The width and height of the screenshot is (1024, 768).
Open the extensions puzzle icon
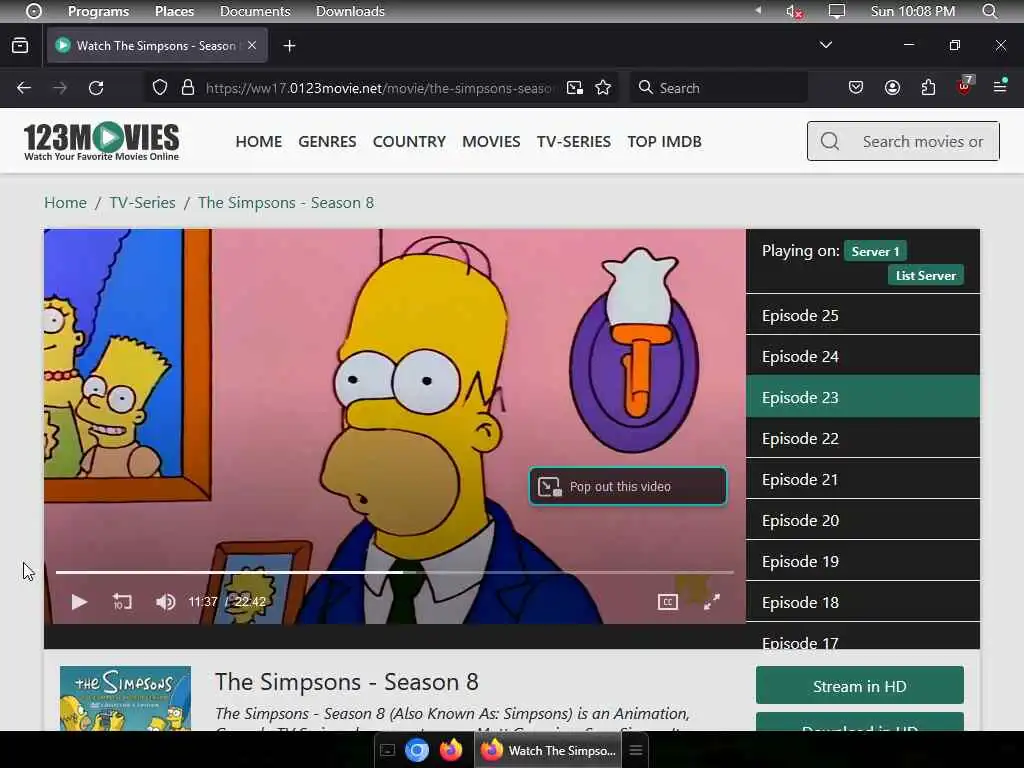pos(928,88)
